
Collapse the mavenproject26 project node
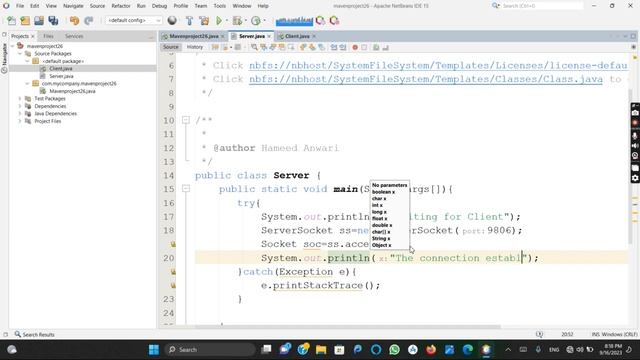click(x=12, y=46)
